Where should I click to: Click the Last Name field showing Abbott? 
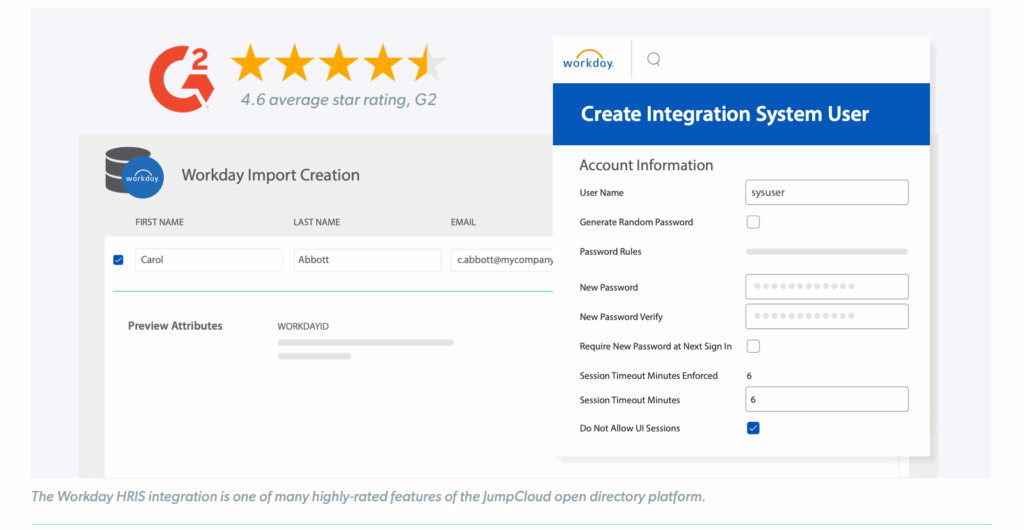[367, 260]
